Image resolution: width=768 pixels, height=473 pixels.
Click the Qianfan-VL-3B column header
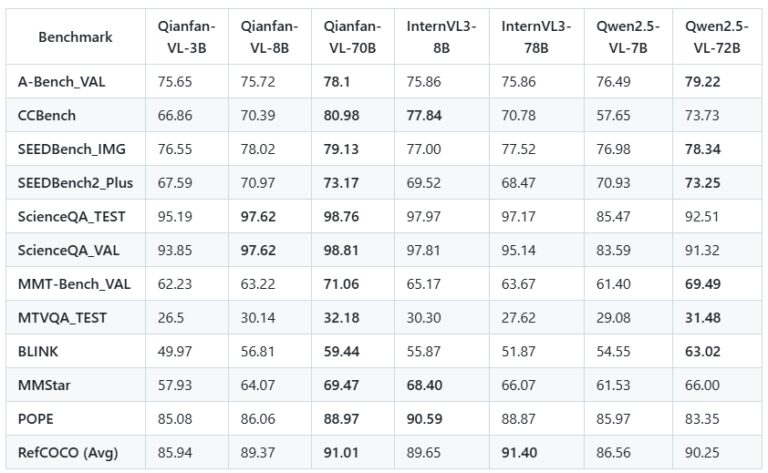tap(185, 37)
